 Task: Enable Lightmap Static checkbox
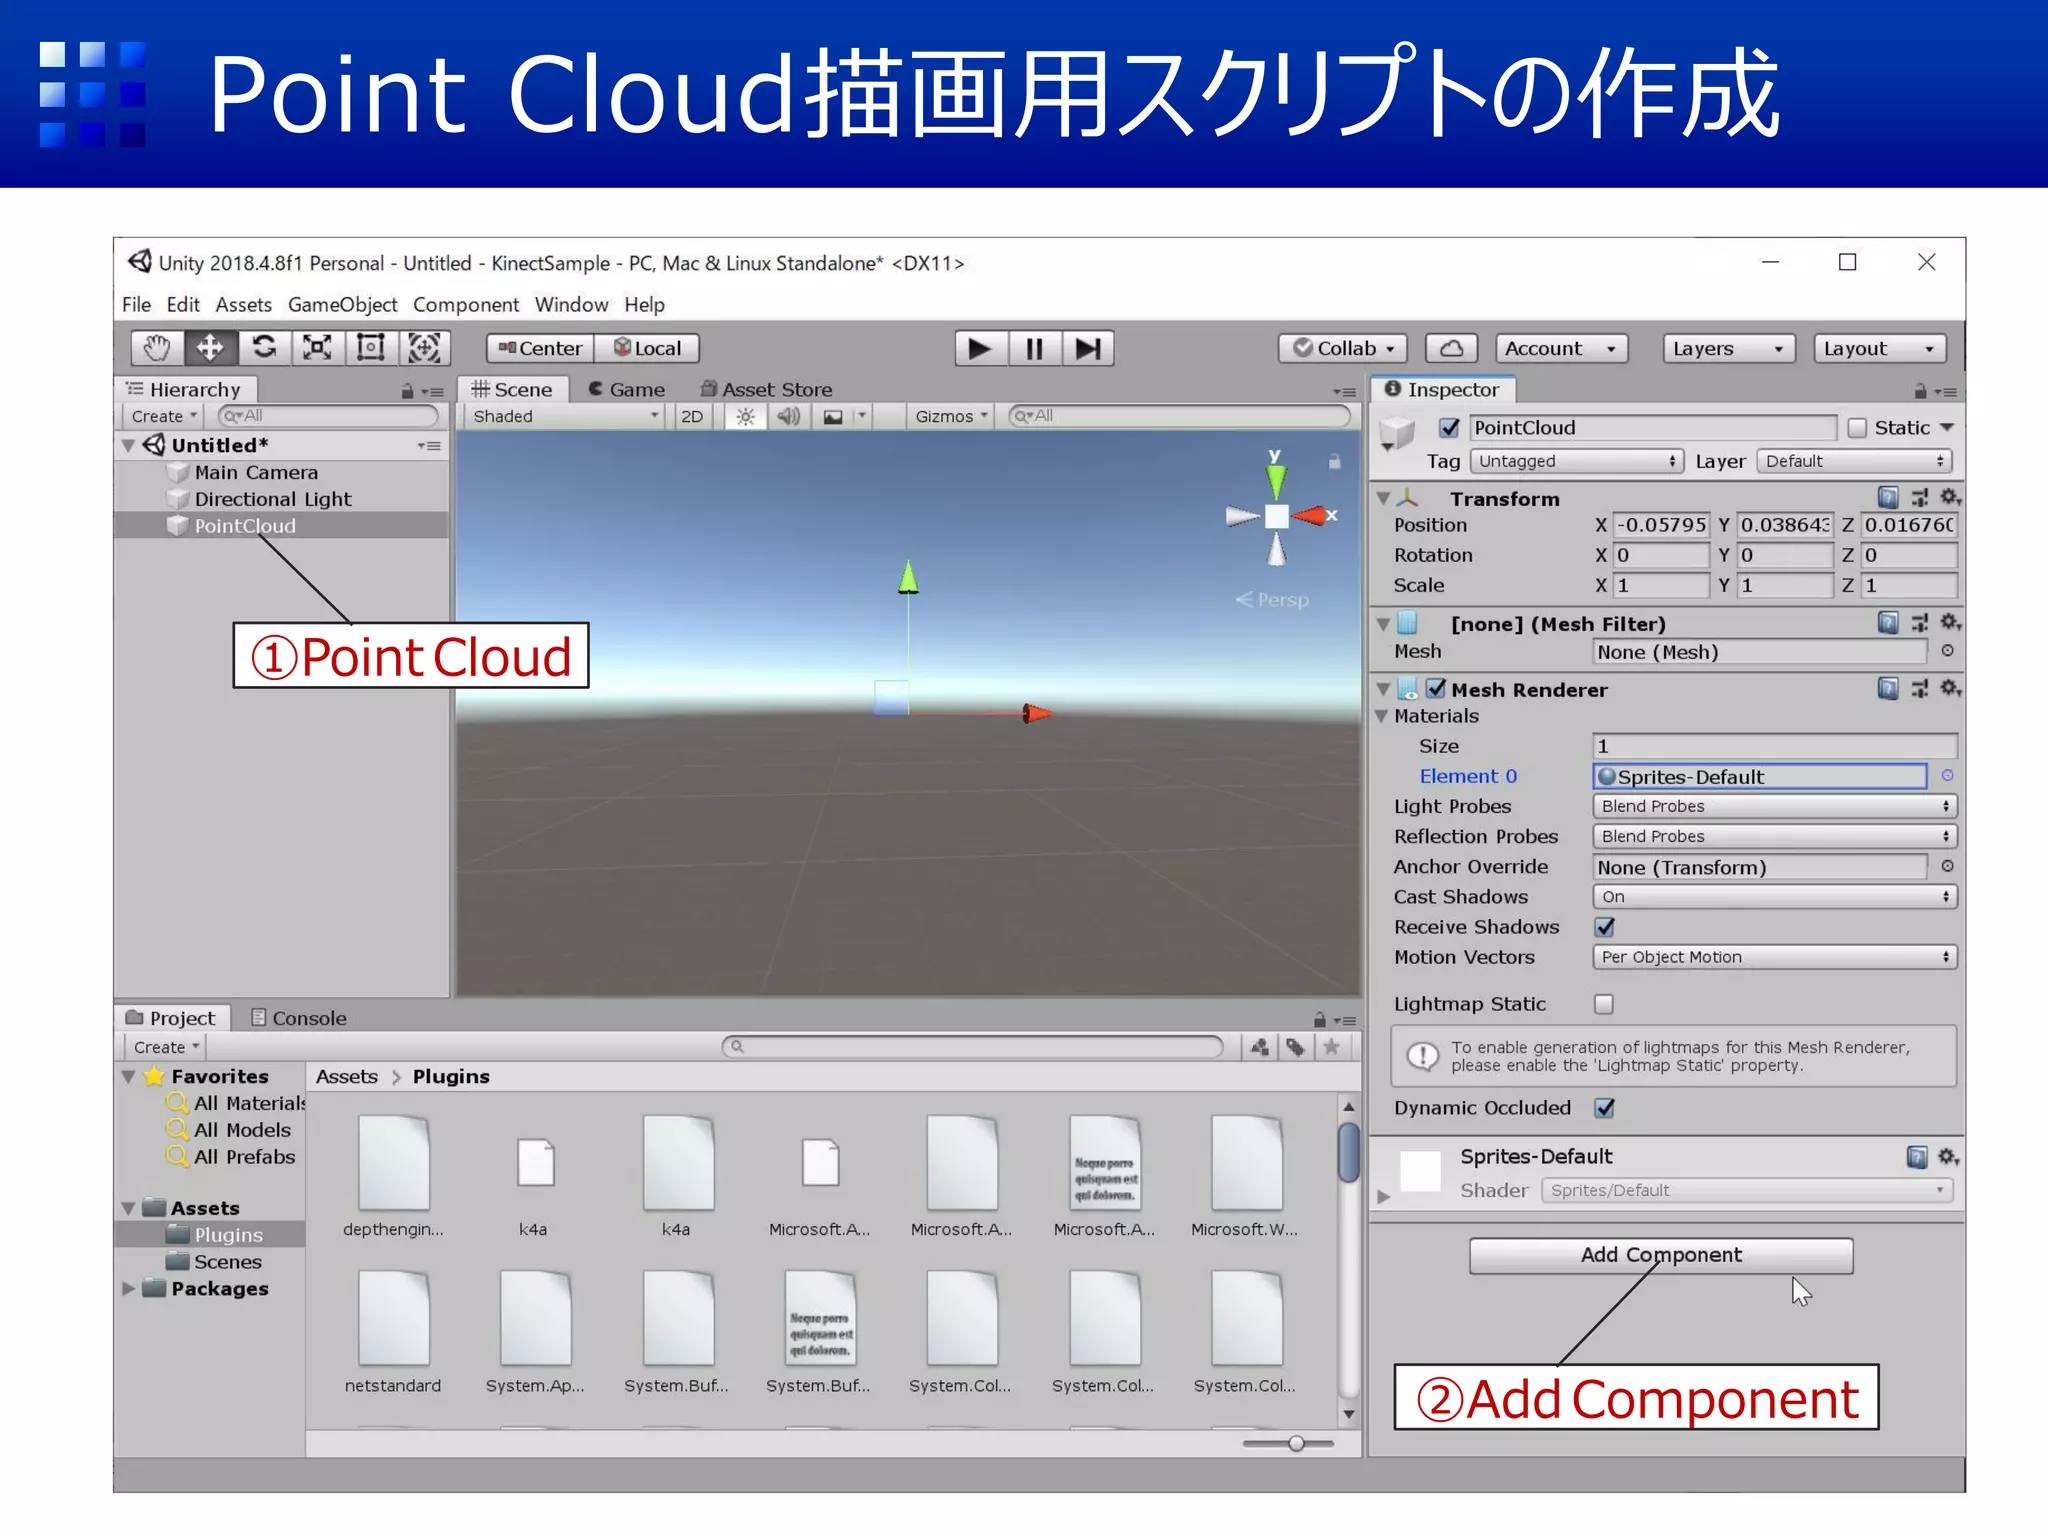point(1605,1004)
